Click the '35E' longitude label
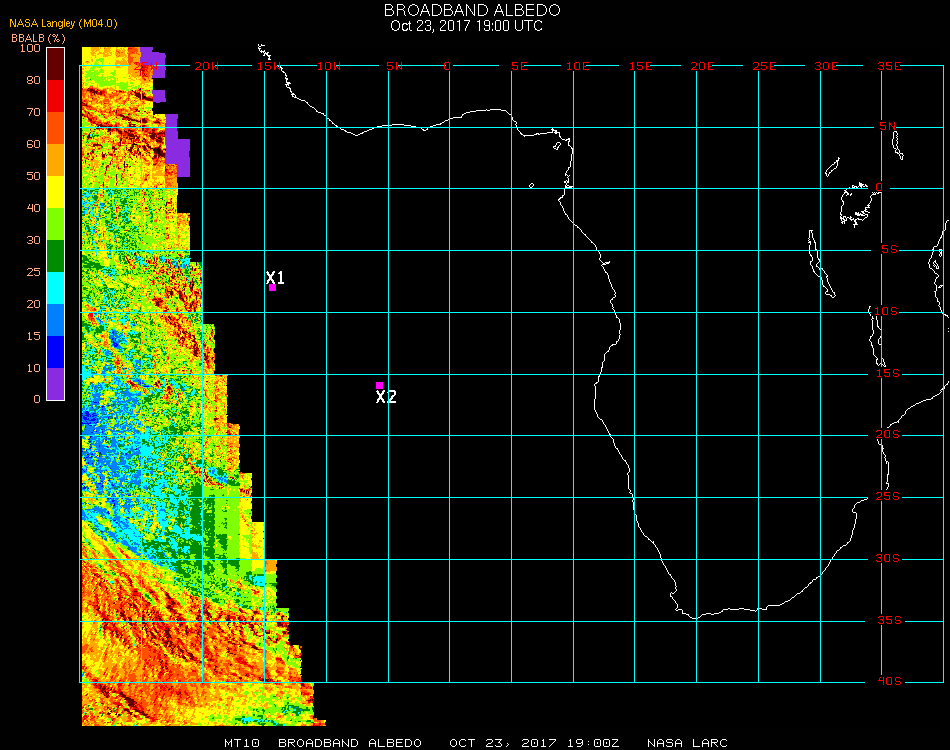Screen dimensions: 950x750 pos(889,66)
